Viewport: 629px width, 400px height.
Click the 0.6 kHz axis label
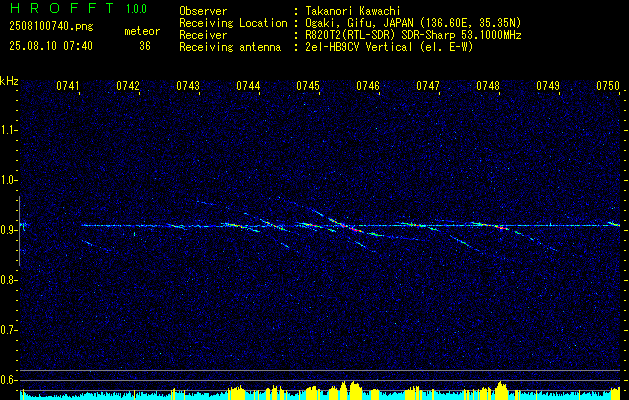[9, 380]
